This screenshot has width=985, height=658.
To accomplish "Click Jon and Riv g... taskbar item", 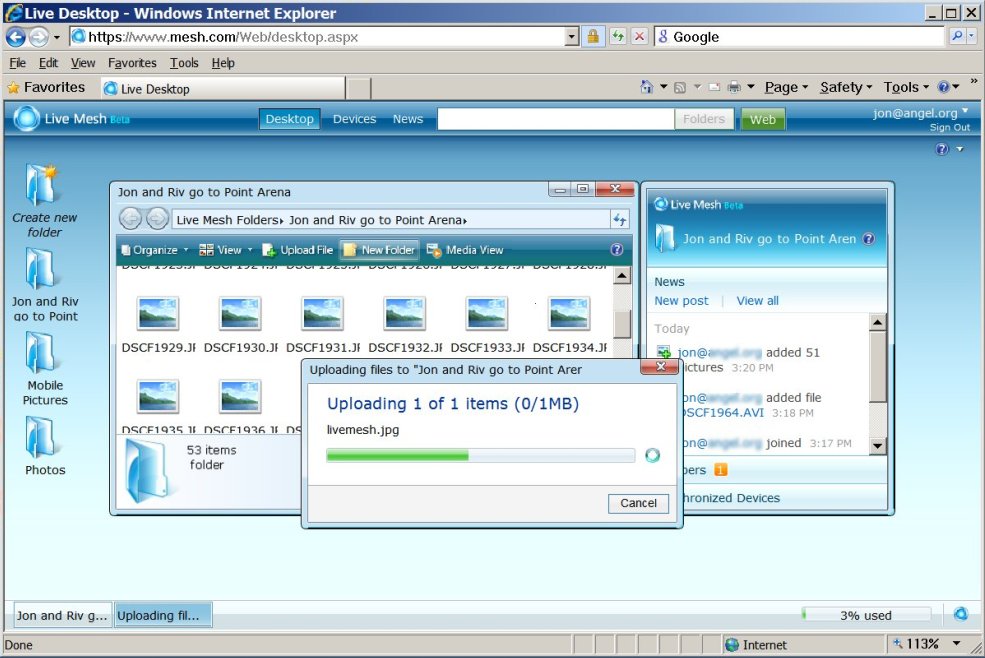I will (62, 615).
